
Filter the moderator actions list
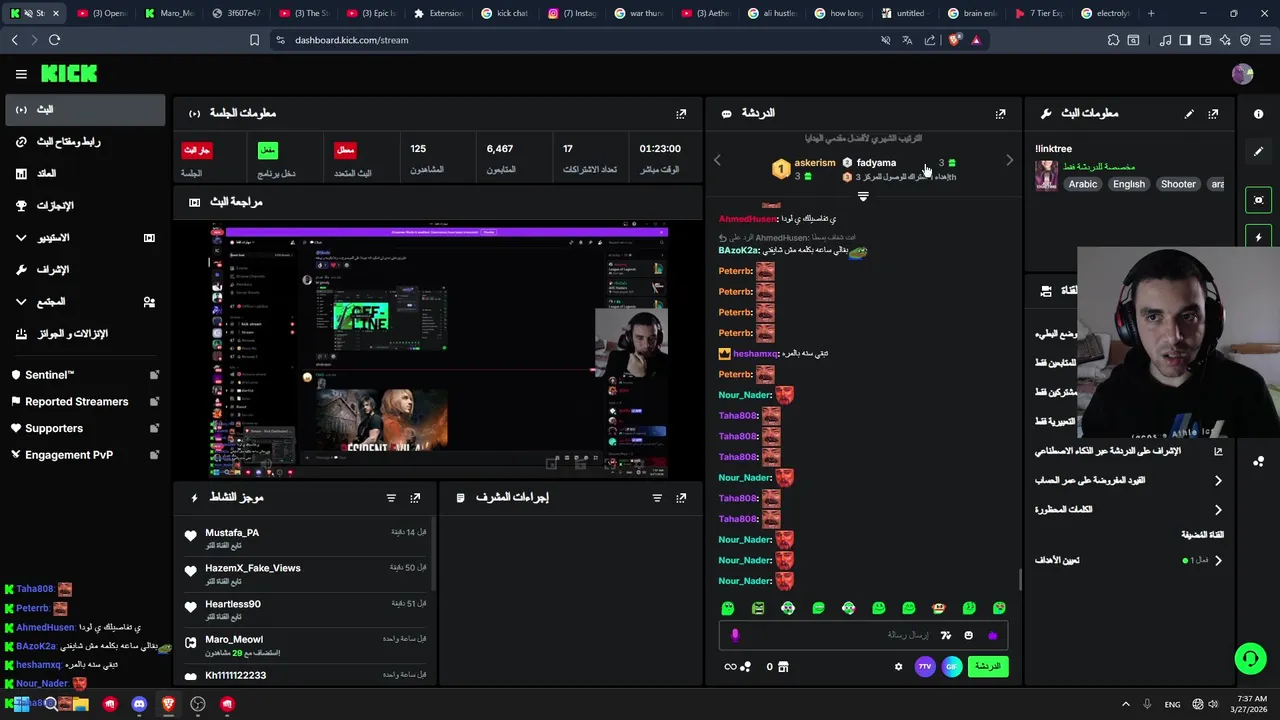point(657,498)
